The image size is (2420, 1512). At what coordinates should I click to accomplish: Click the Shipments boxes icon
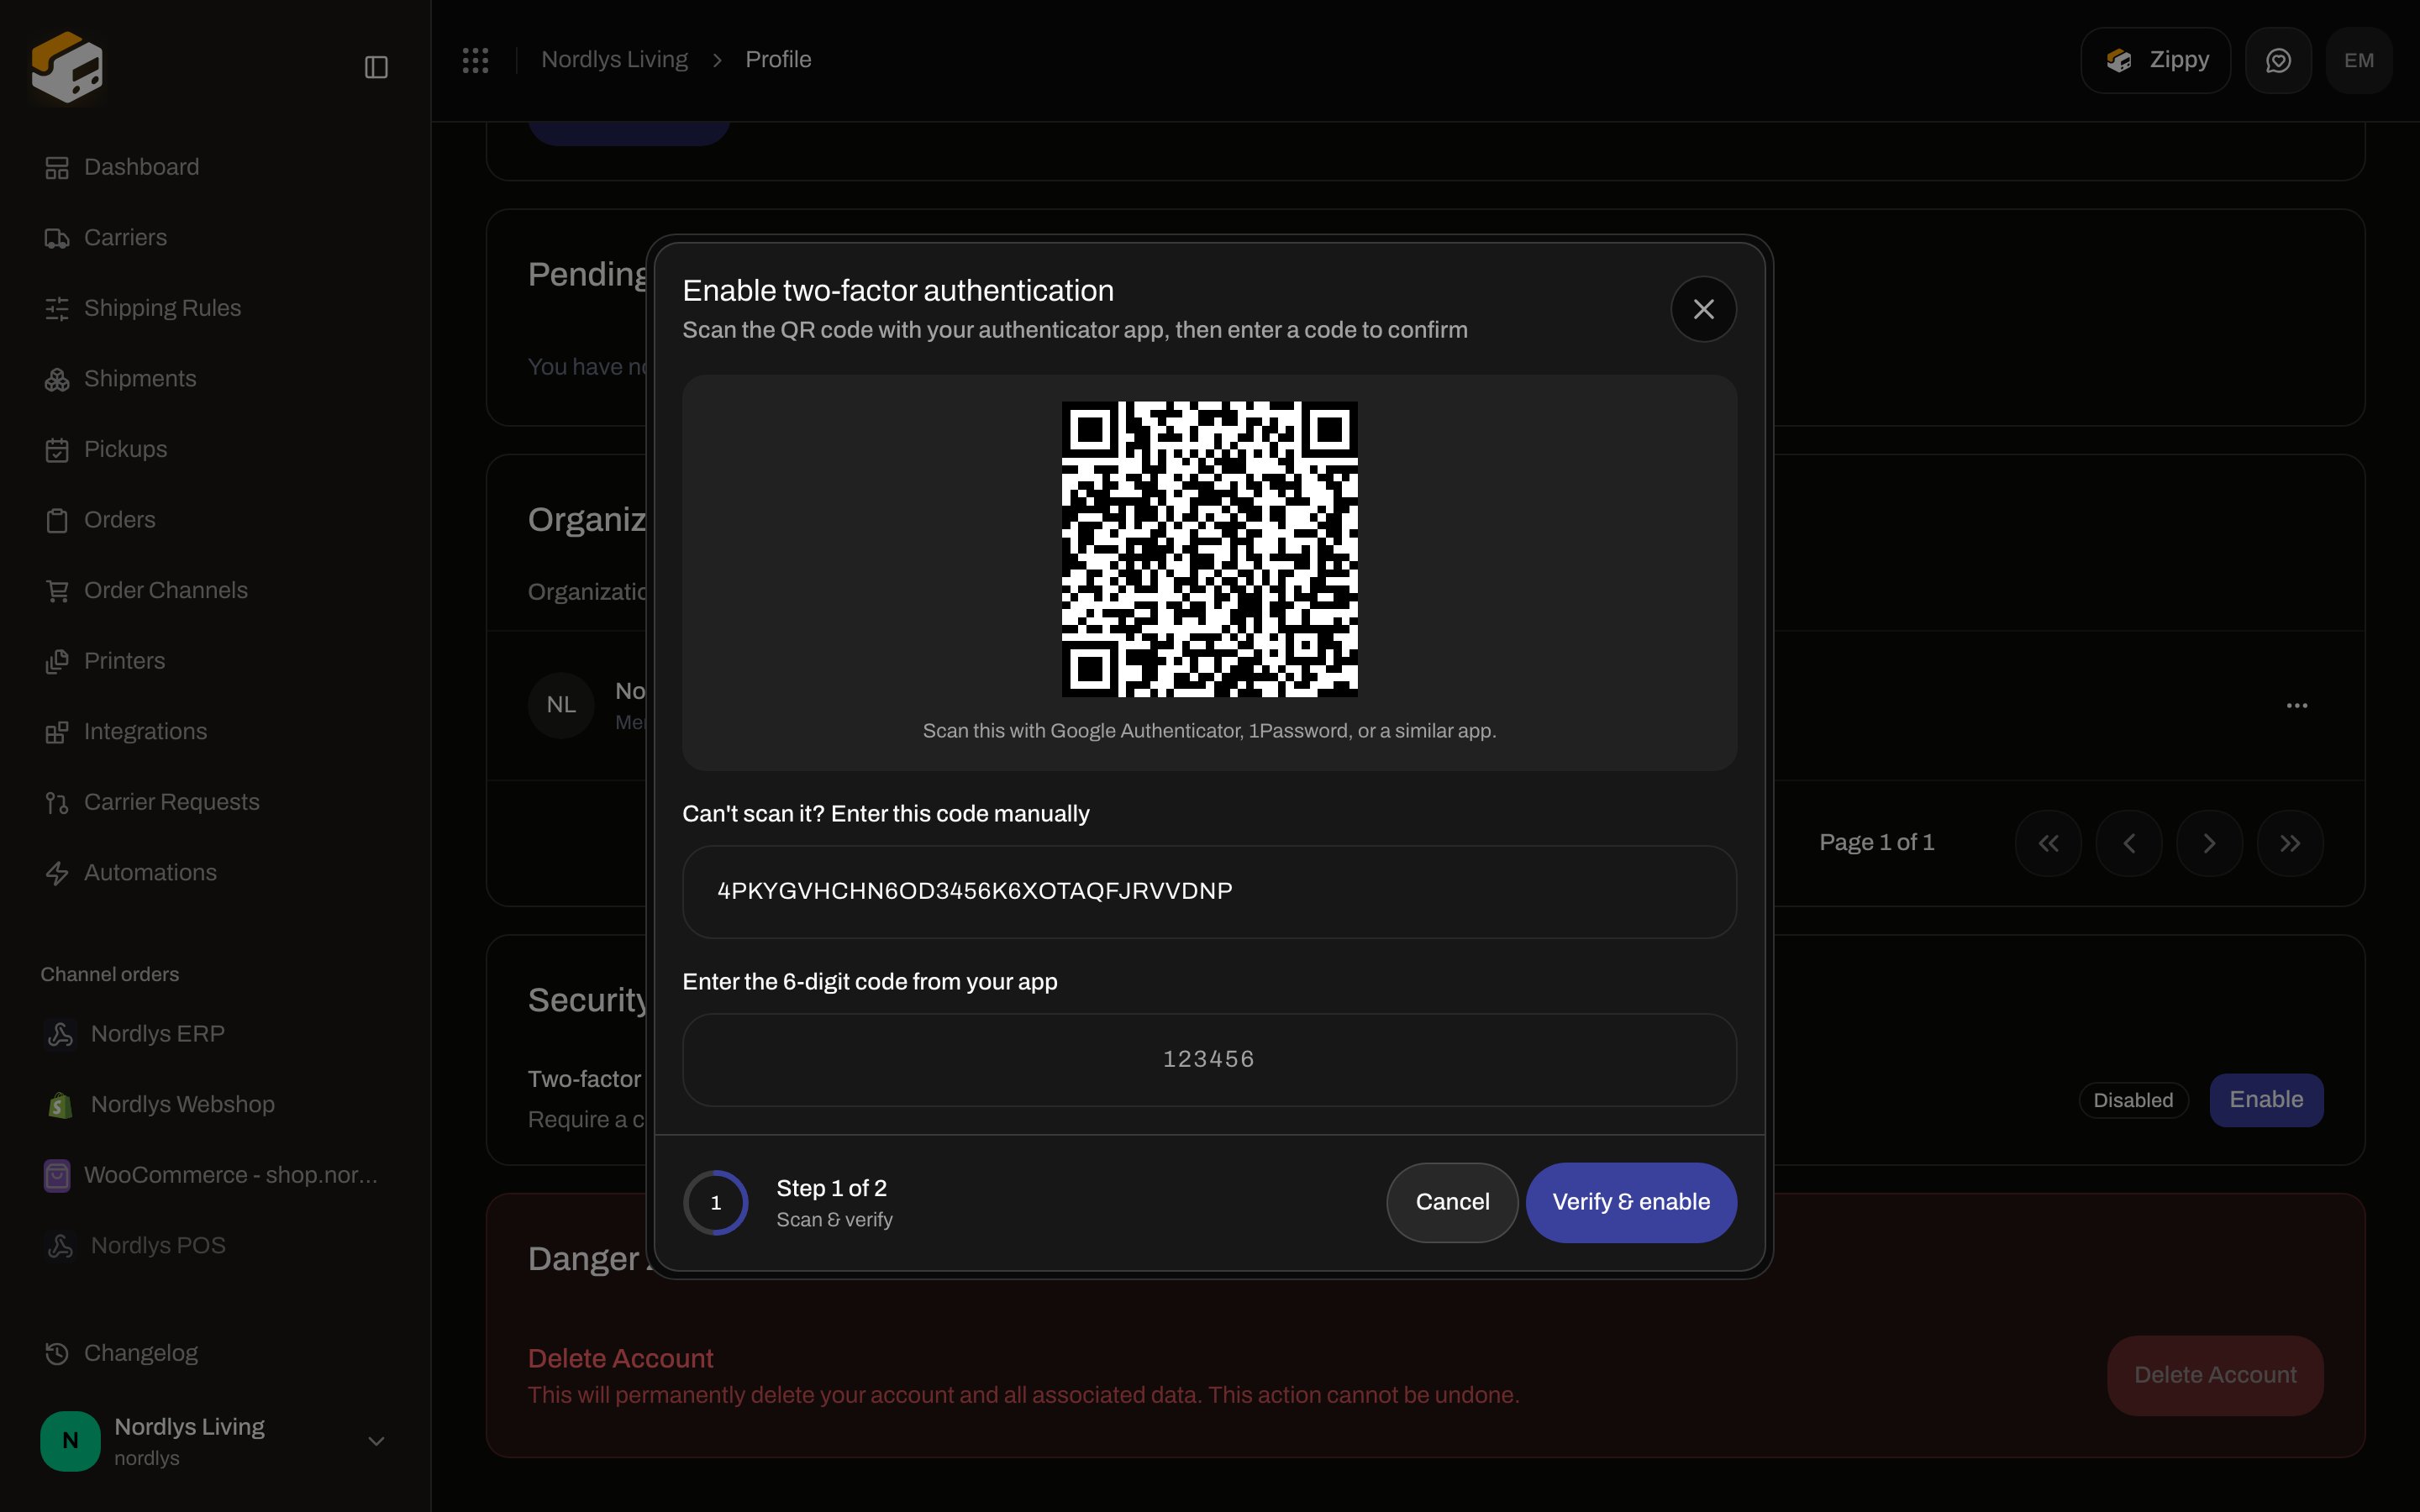tap(57, 380)
